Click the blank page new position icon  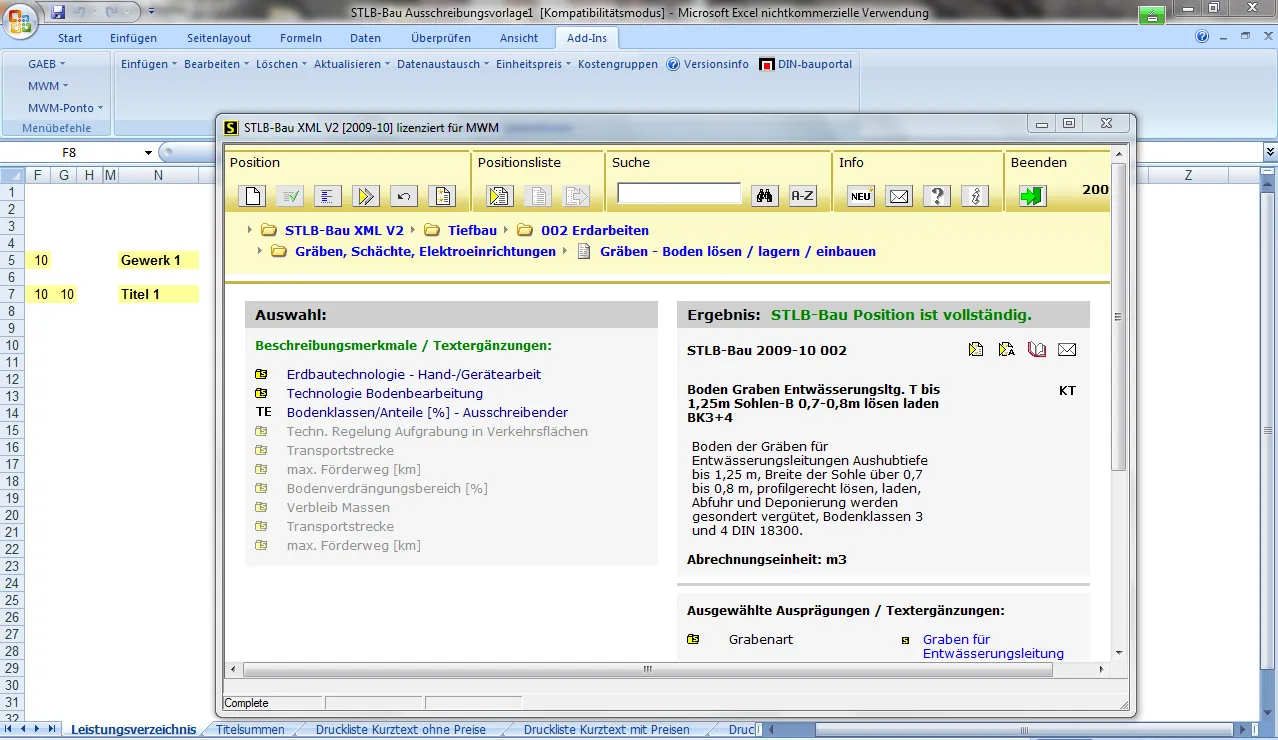[253, 196]
